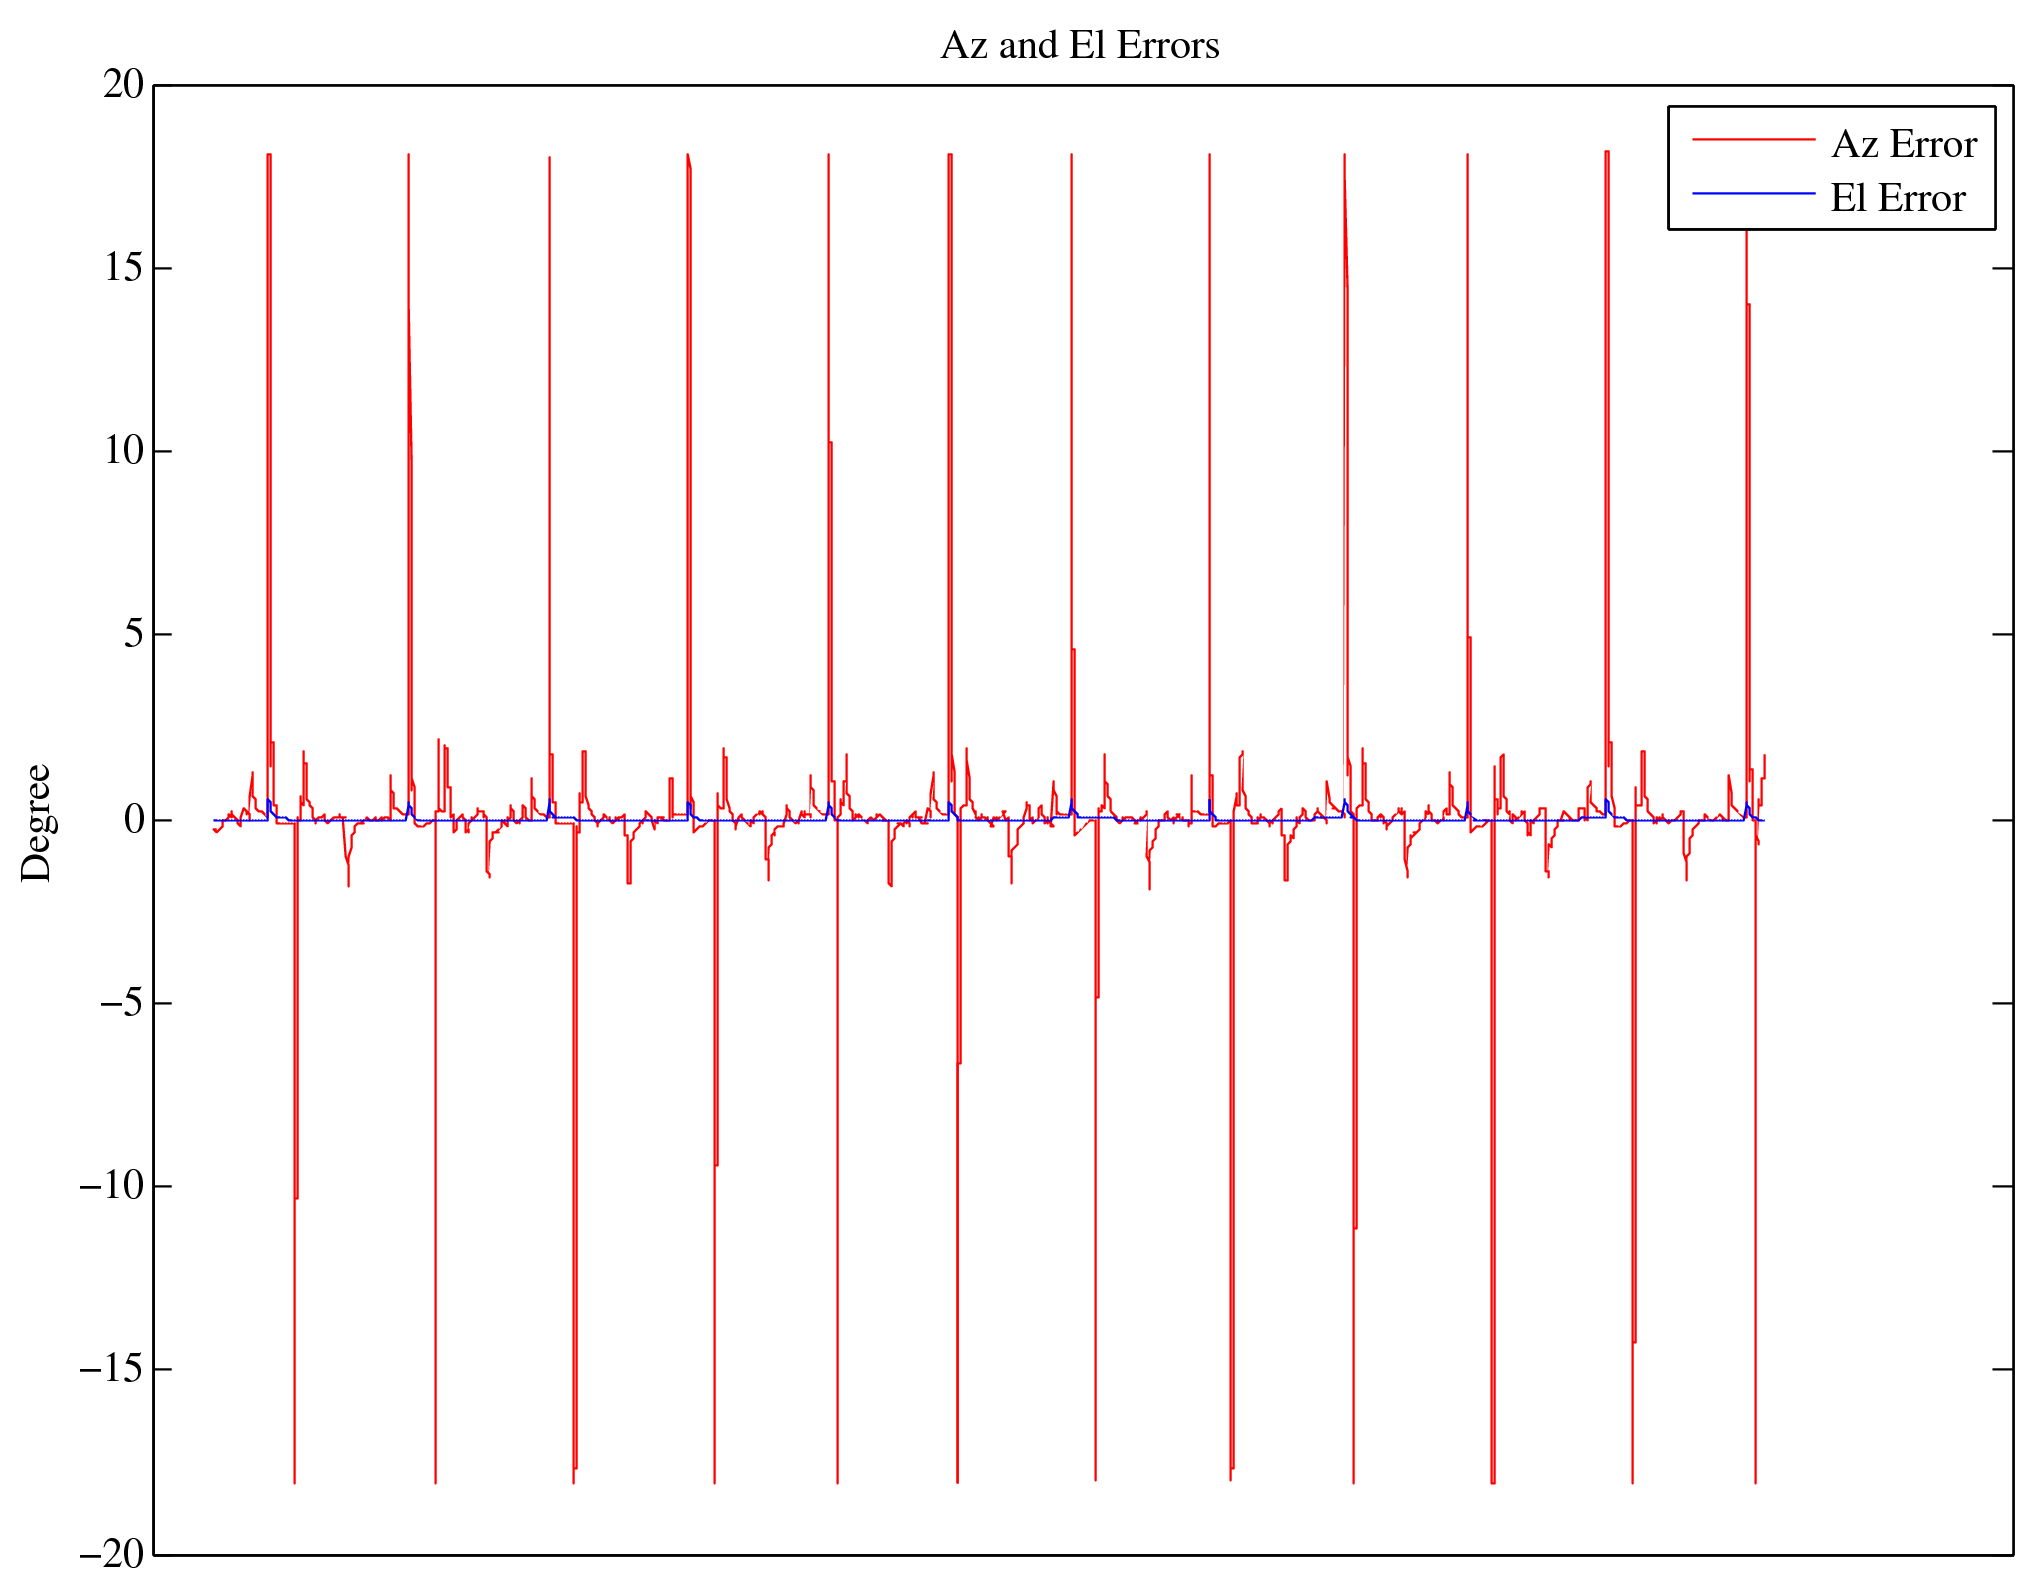Click the −20 tick label on y-axis
The image size is (2042, 1592).
tap(112, 1554)
